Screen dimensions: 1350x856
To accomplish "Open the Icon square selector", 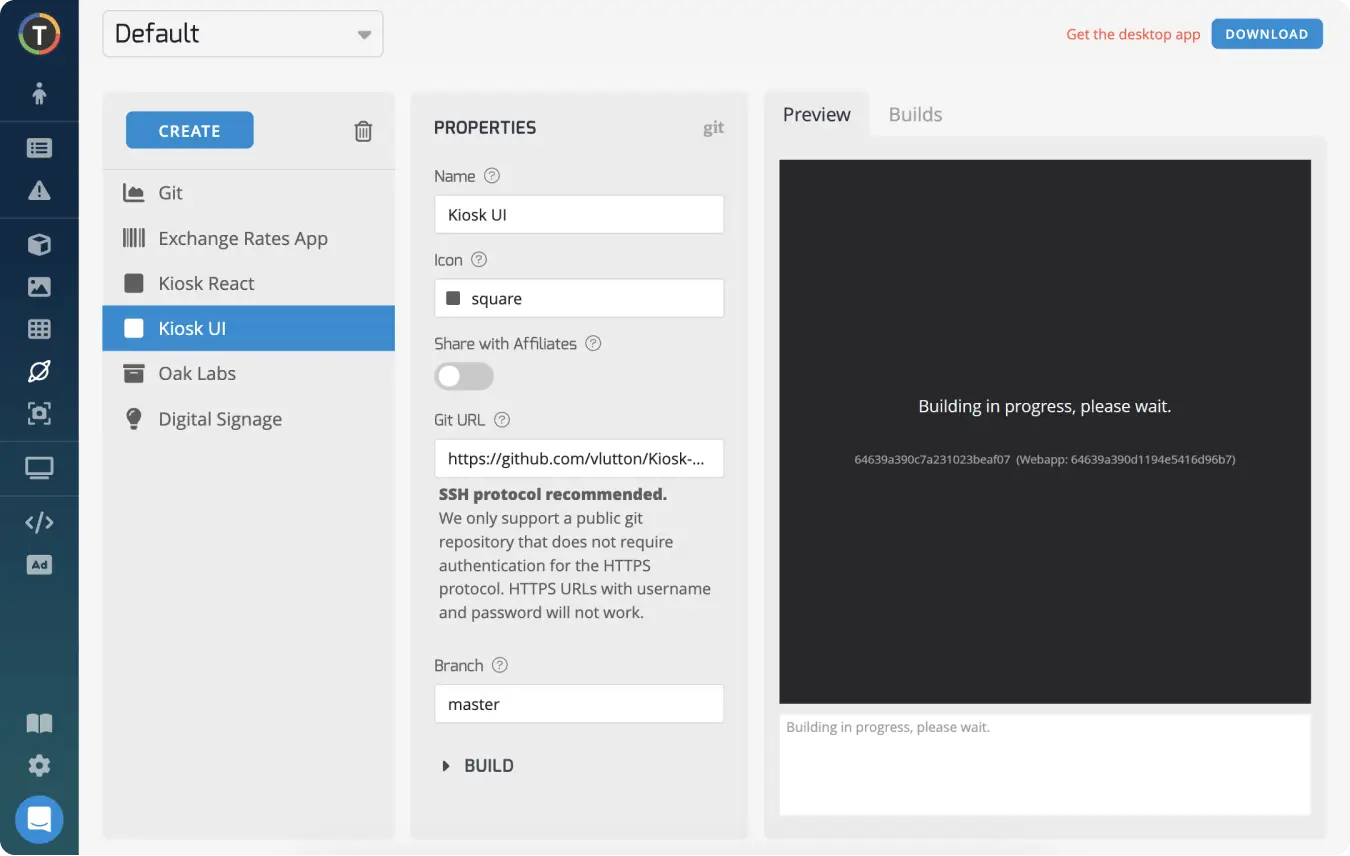I will point(578,298).
